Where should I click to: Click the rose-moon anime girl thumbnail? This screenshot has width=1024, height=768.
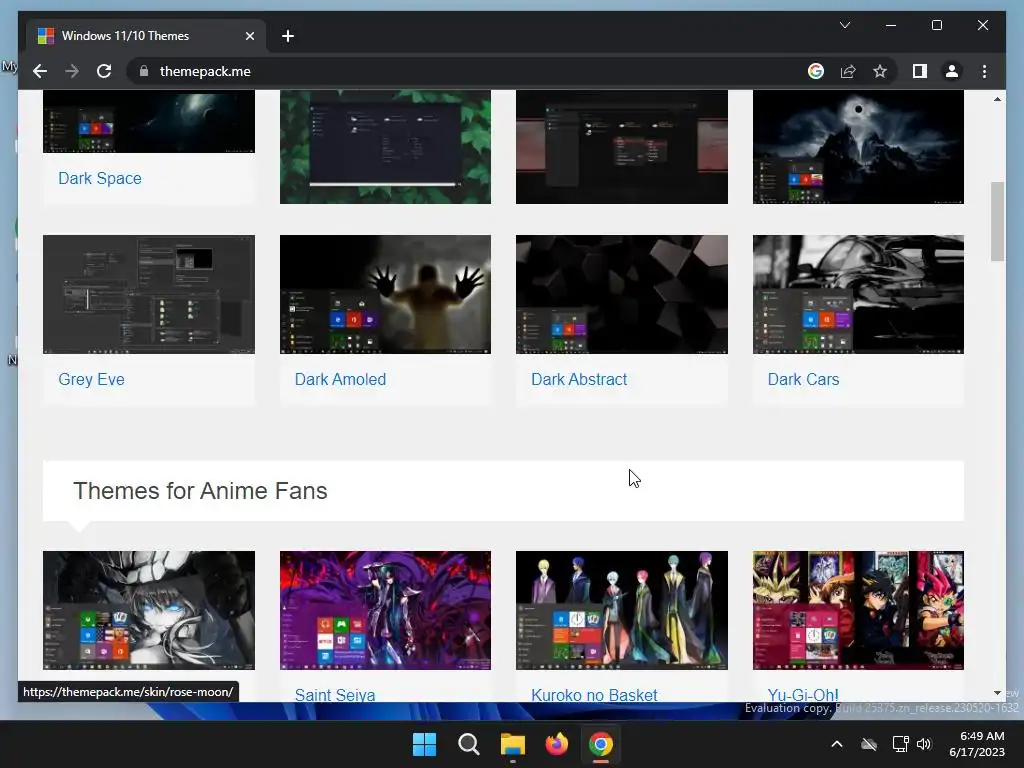149,610
